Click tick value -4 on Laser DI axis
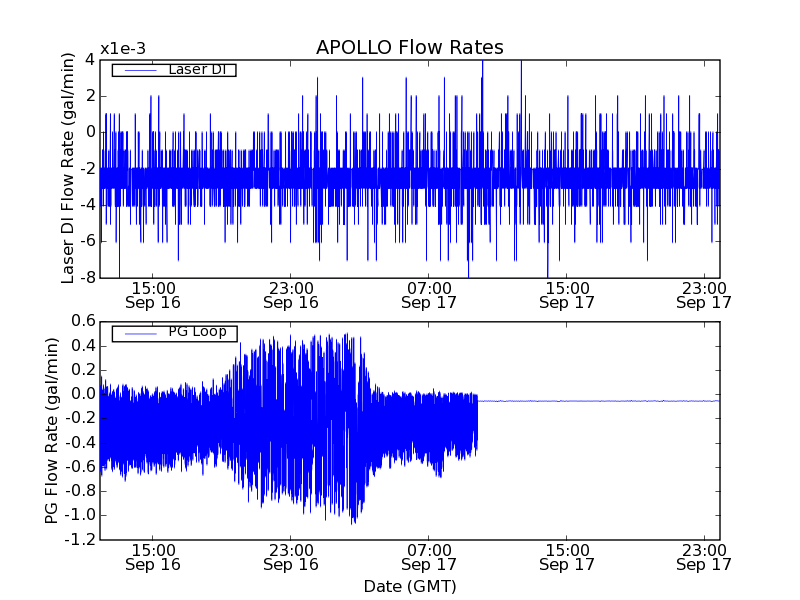Image resolution: width=800 pixels, height=600 pixels. pos(87,205)
